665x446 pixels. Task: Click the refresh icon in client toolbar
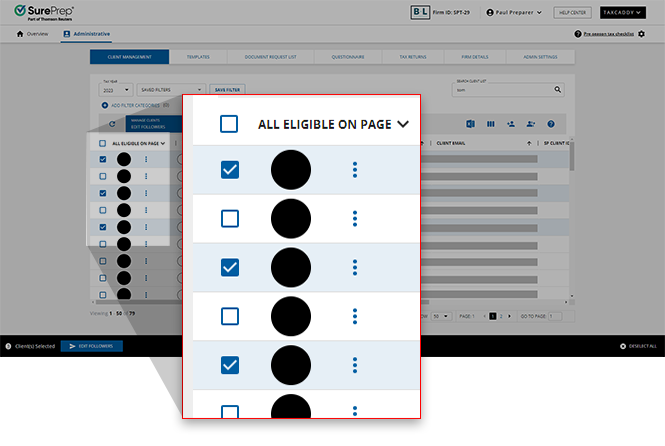pyautogui.click(x=112, y=124)
